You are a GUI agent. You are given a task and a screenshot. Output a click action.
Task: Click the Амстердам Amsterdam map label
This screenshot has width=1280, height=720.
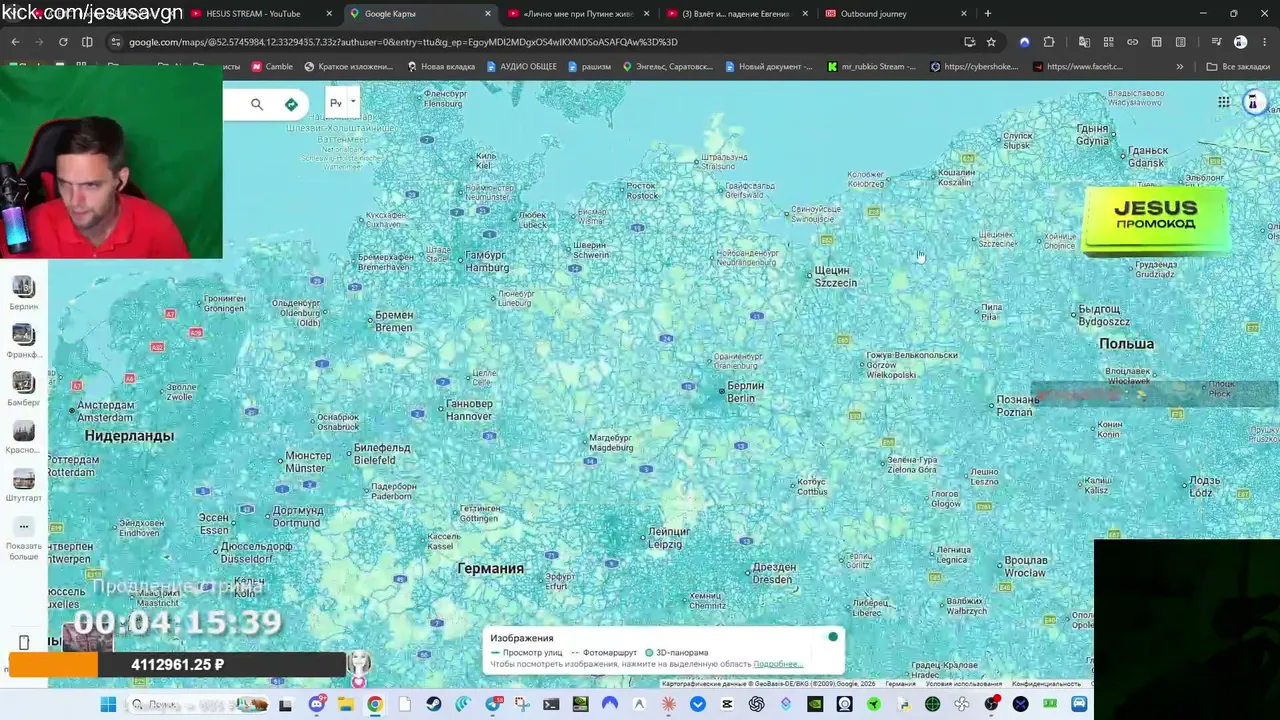point(106,411)
